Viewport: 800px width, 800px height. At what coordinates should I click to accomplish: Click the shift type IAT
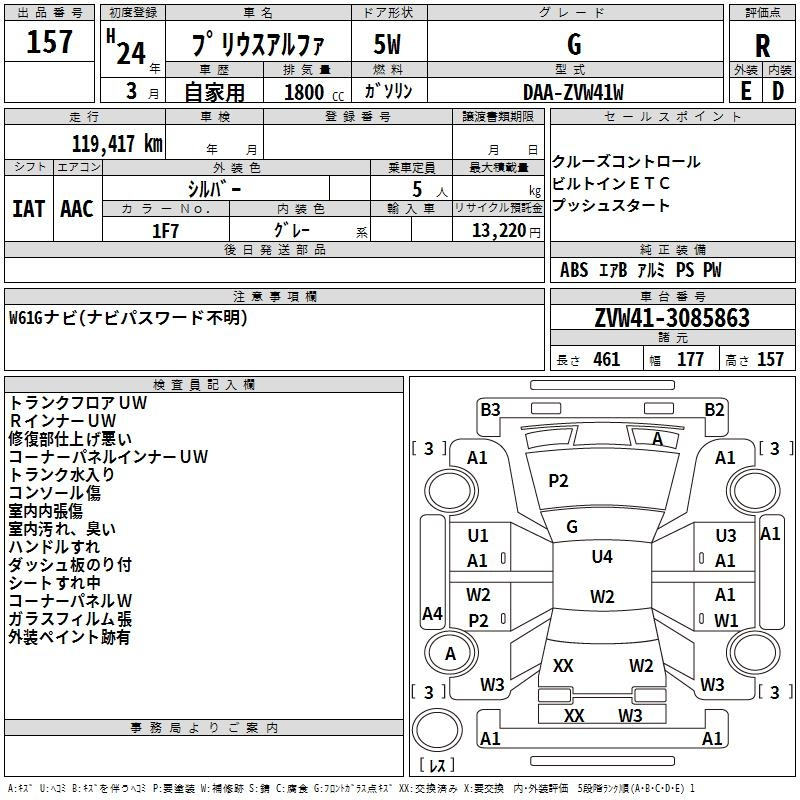tap(29, 209)
